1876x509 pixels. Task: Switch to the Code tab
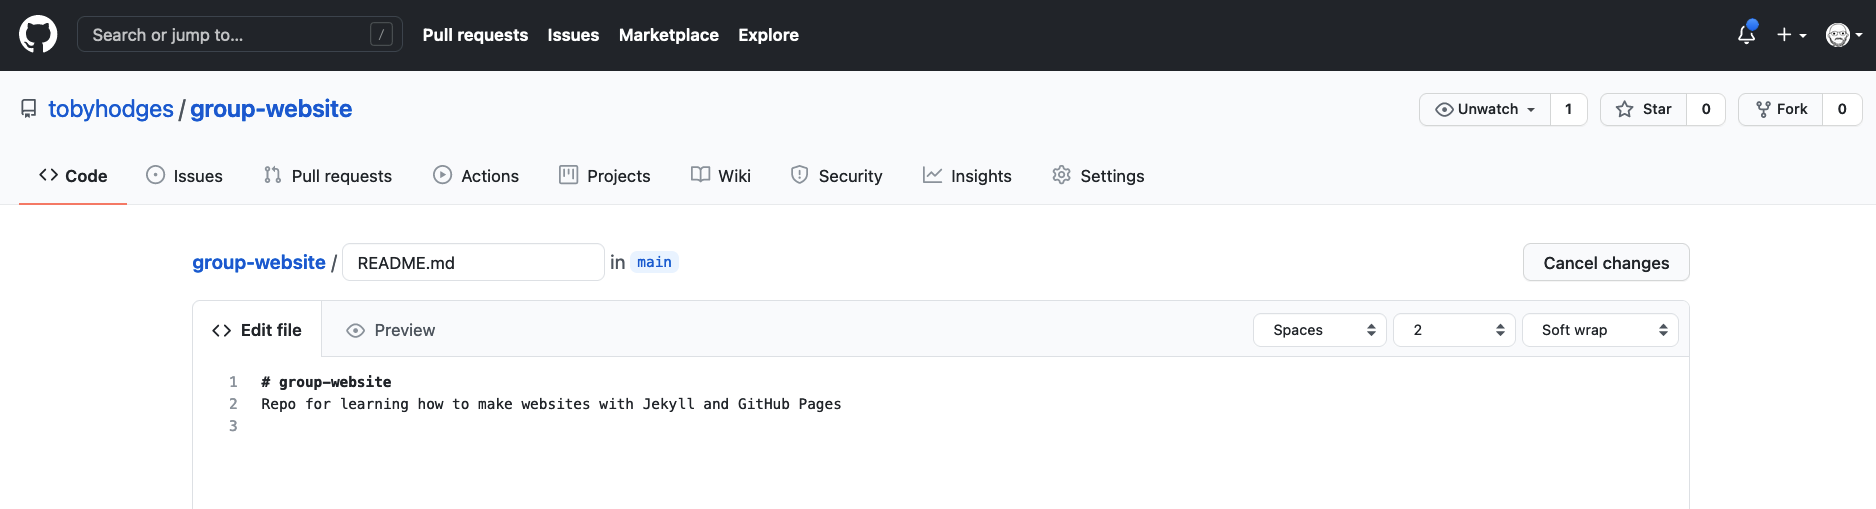pyautogui.click(x=73, y=176)
